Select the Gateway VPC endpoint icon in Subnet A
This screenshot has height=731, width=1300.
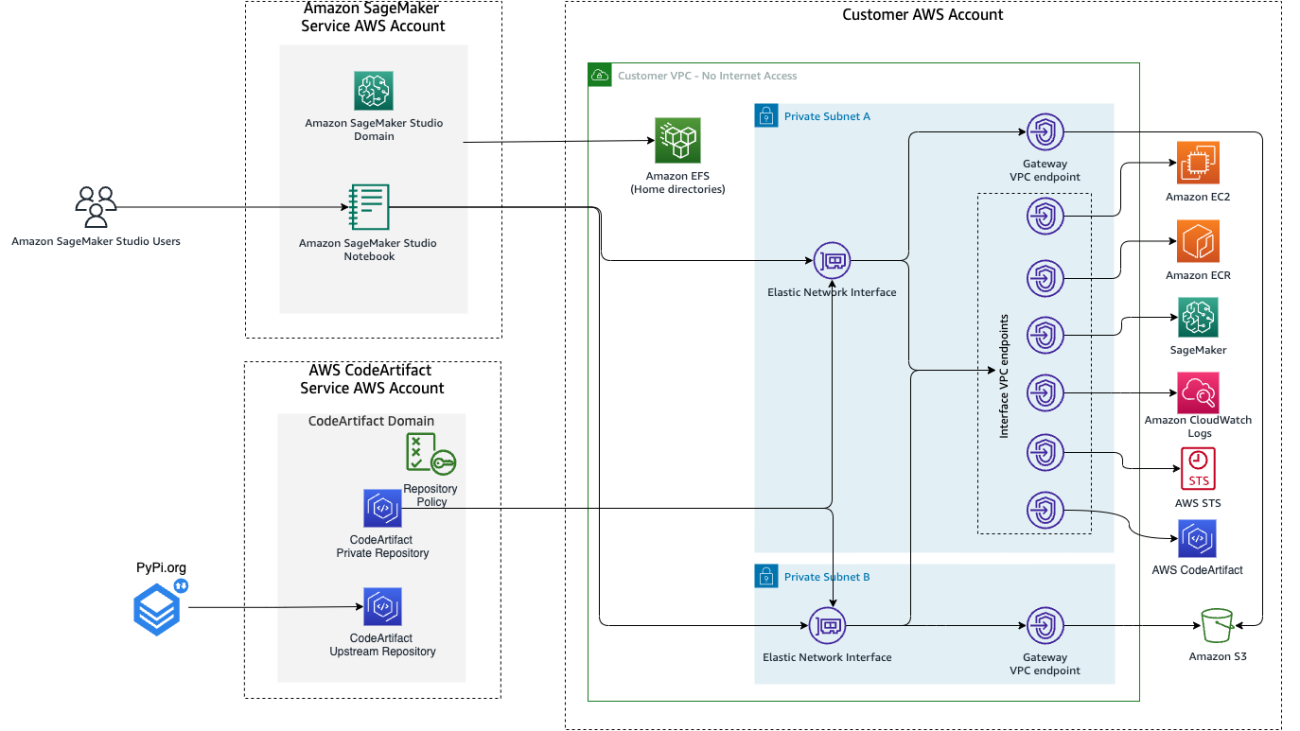1045,132
